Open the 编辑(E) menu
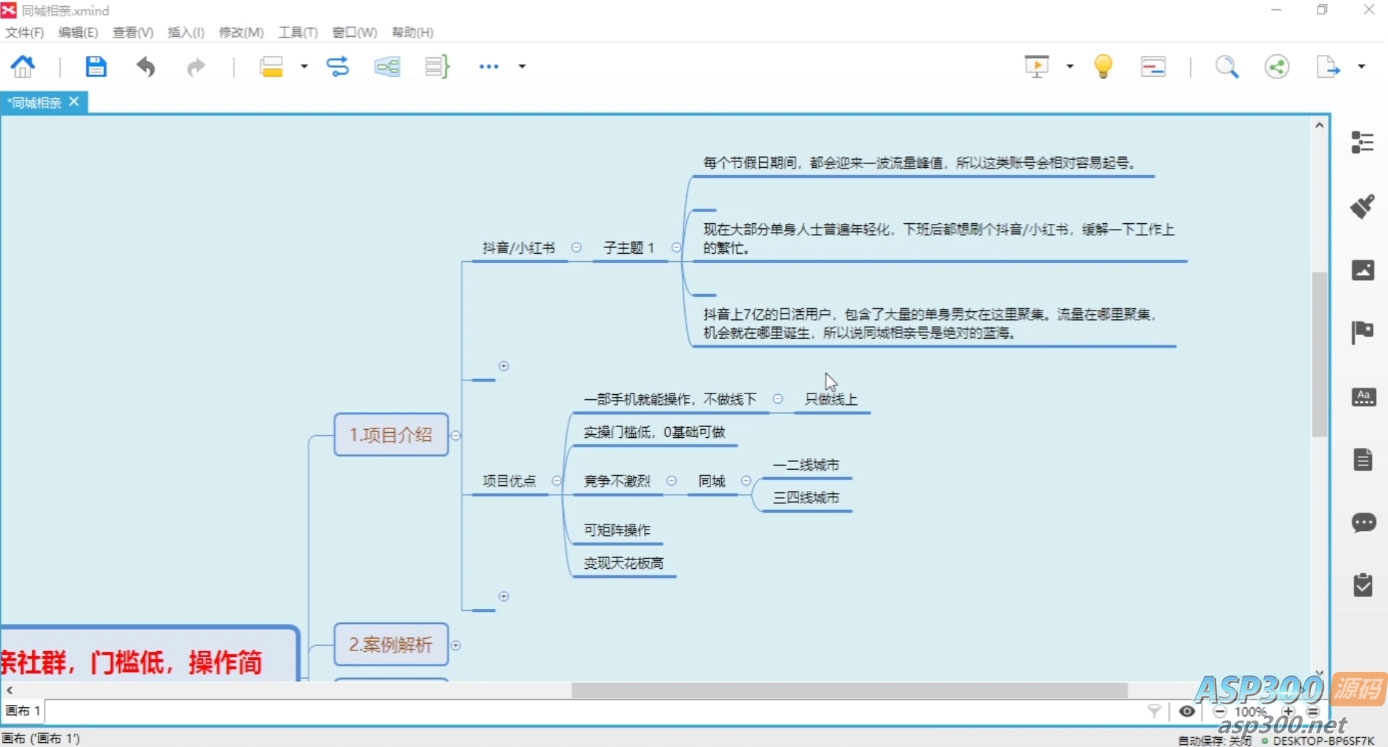 (x=78, y=32)
